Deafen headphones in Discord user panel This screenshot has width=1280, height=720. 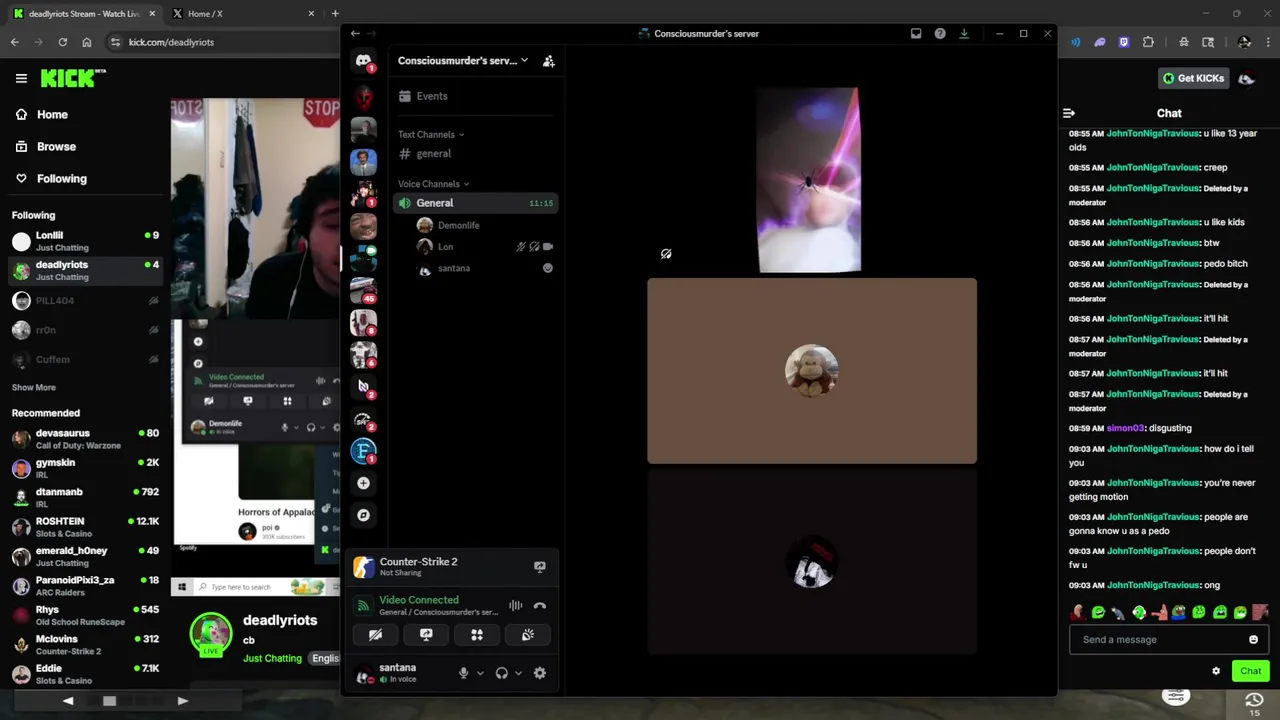tap(502, 673)
